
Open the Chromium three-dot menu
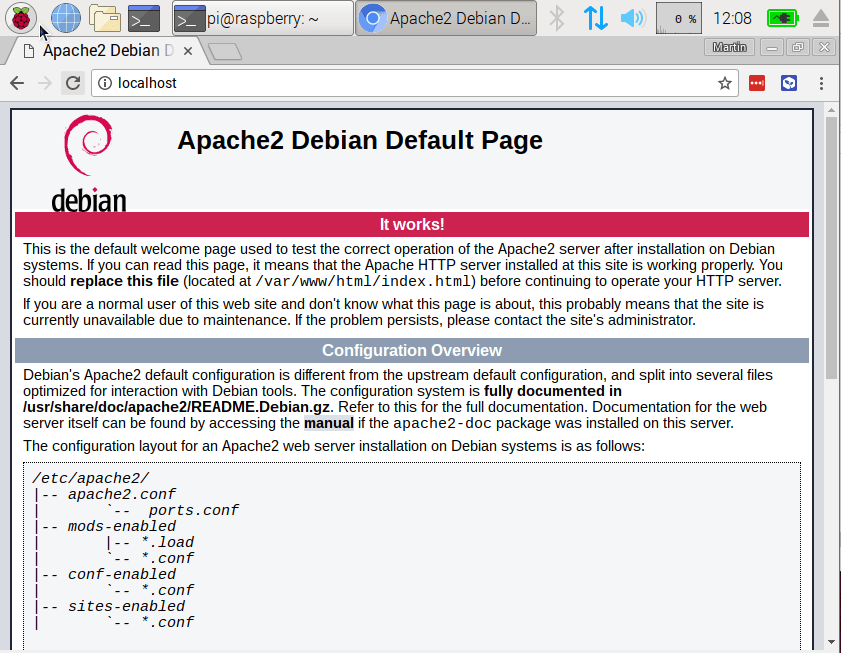click(821, 83)
